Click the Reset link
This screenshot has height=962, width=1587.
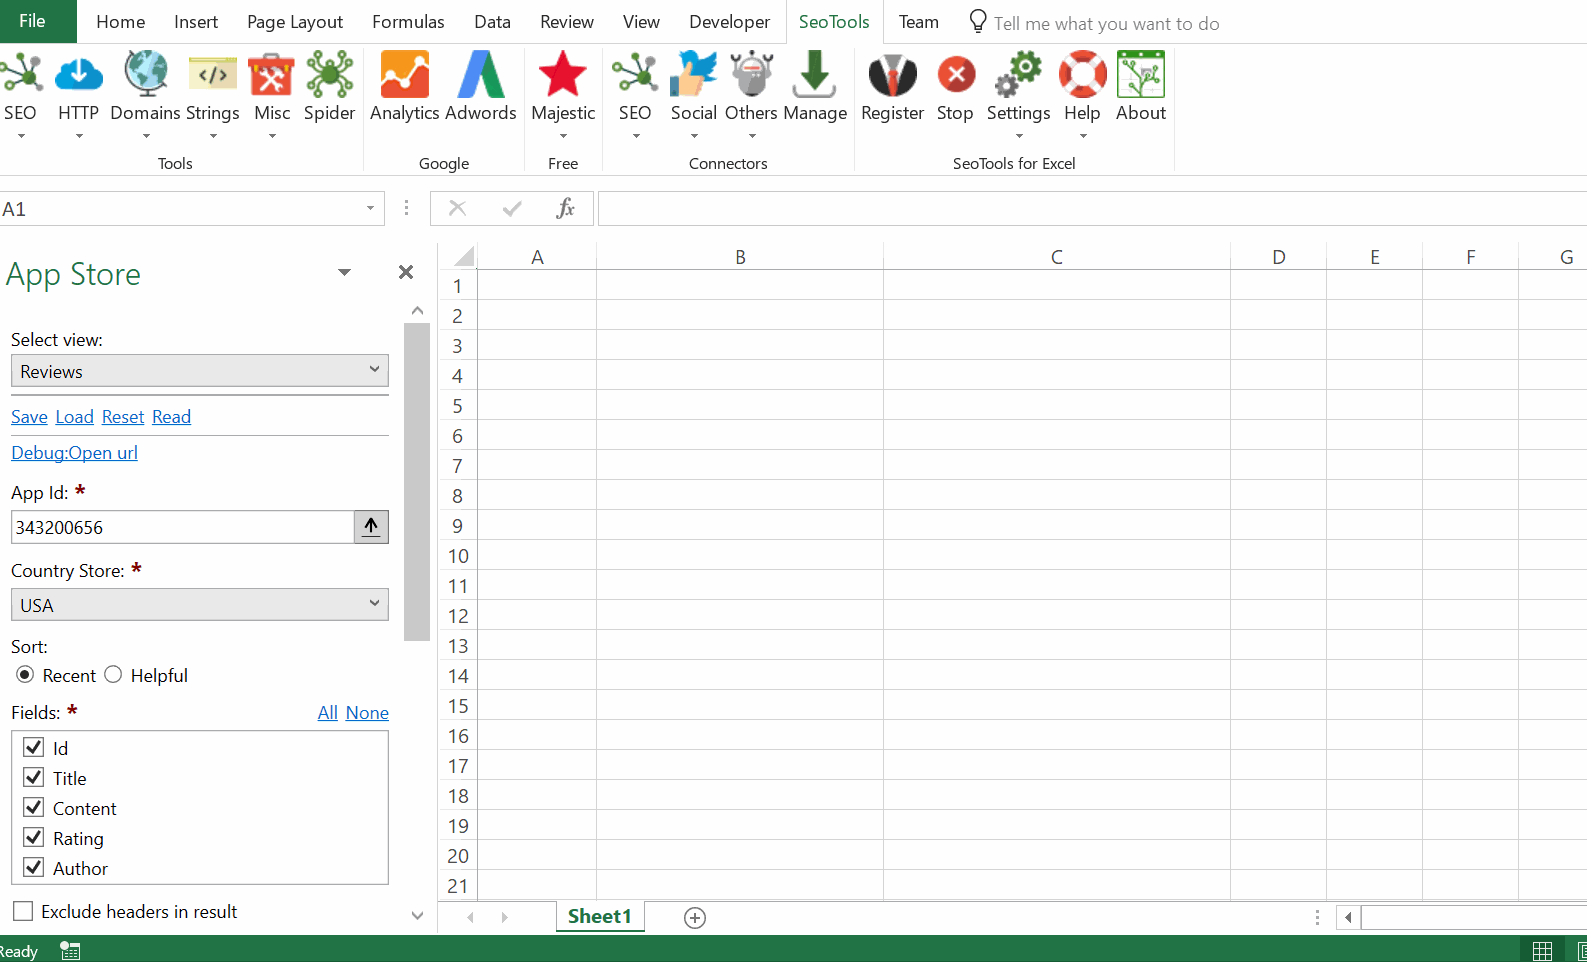click(123, 417)
